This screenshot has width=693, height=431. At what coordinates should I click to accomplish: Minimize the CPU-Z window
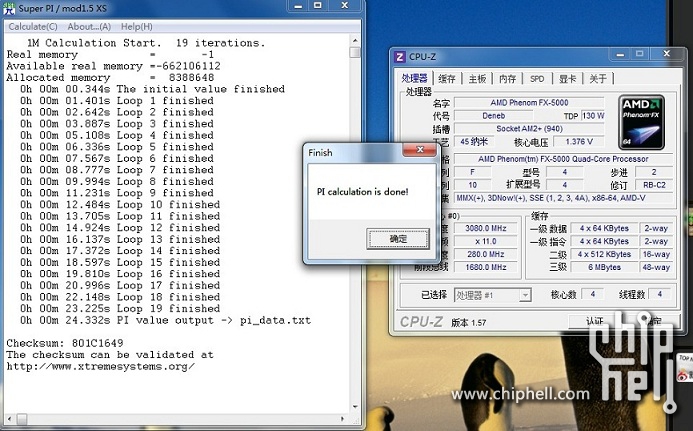pyautogui.click(x=621, y=55)
